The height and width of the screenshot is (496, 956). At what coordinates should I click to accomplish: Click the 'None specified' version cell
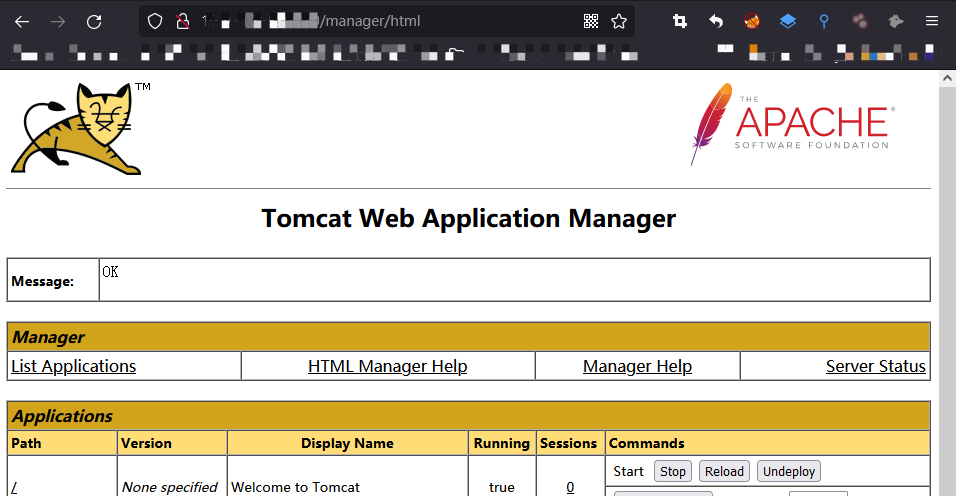170,487
